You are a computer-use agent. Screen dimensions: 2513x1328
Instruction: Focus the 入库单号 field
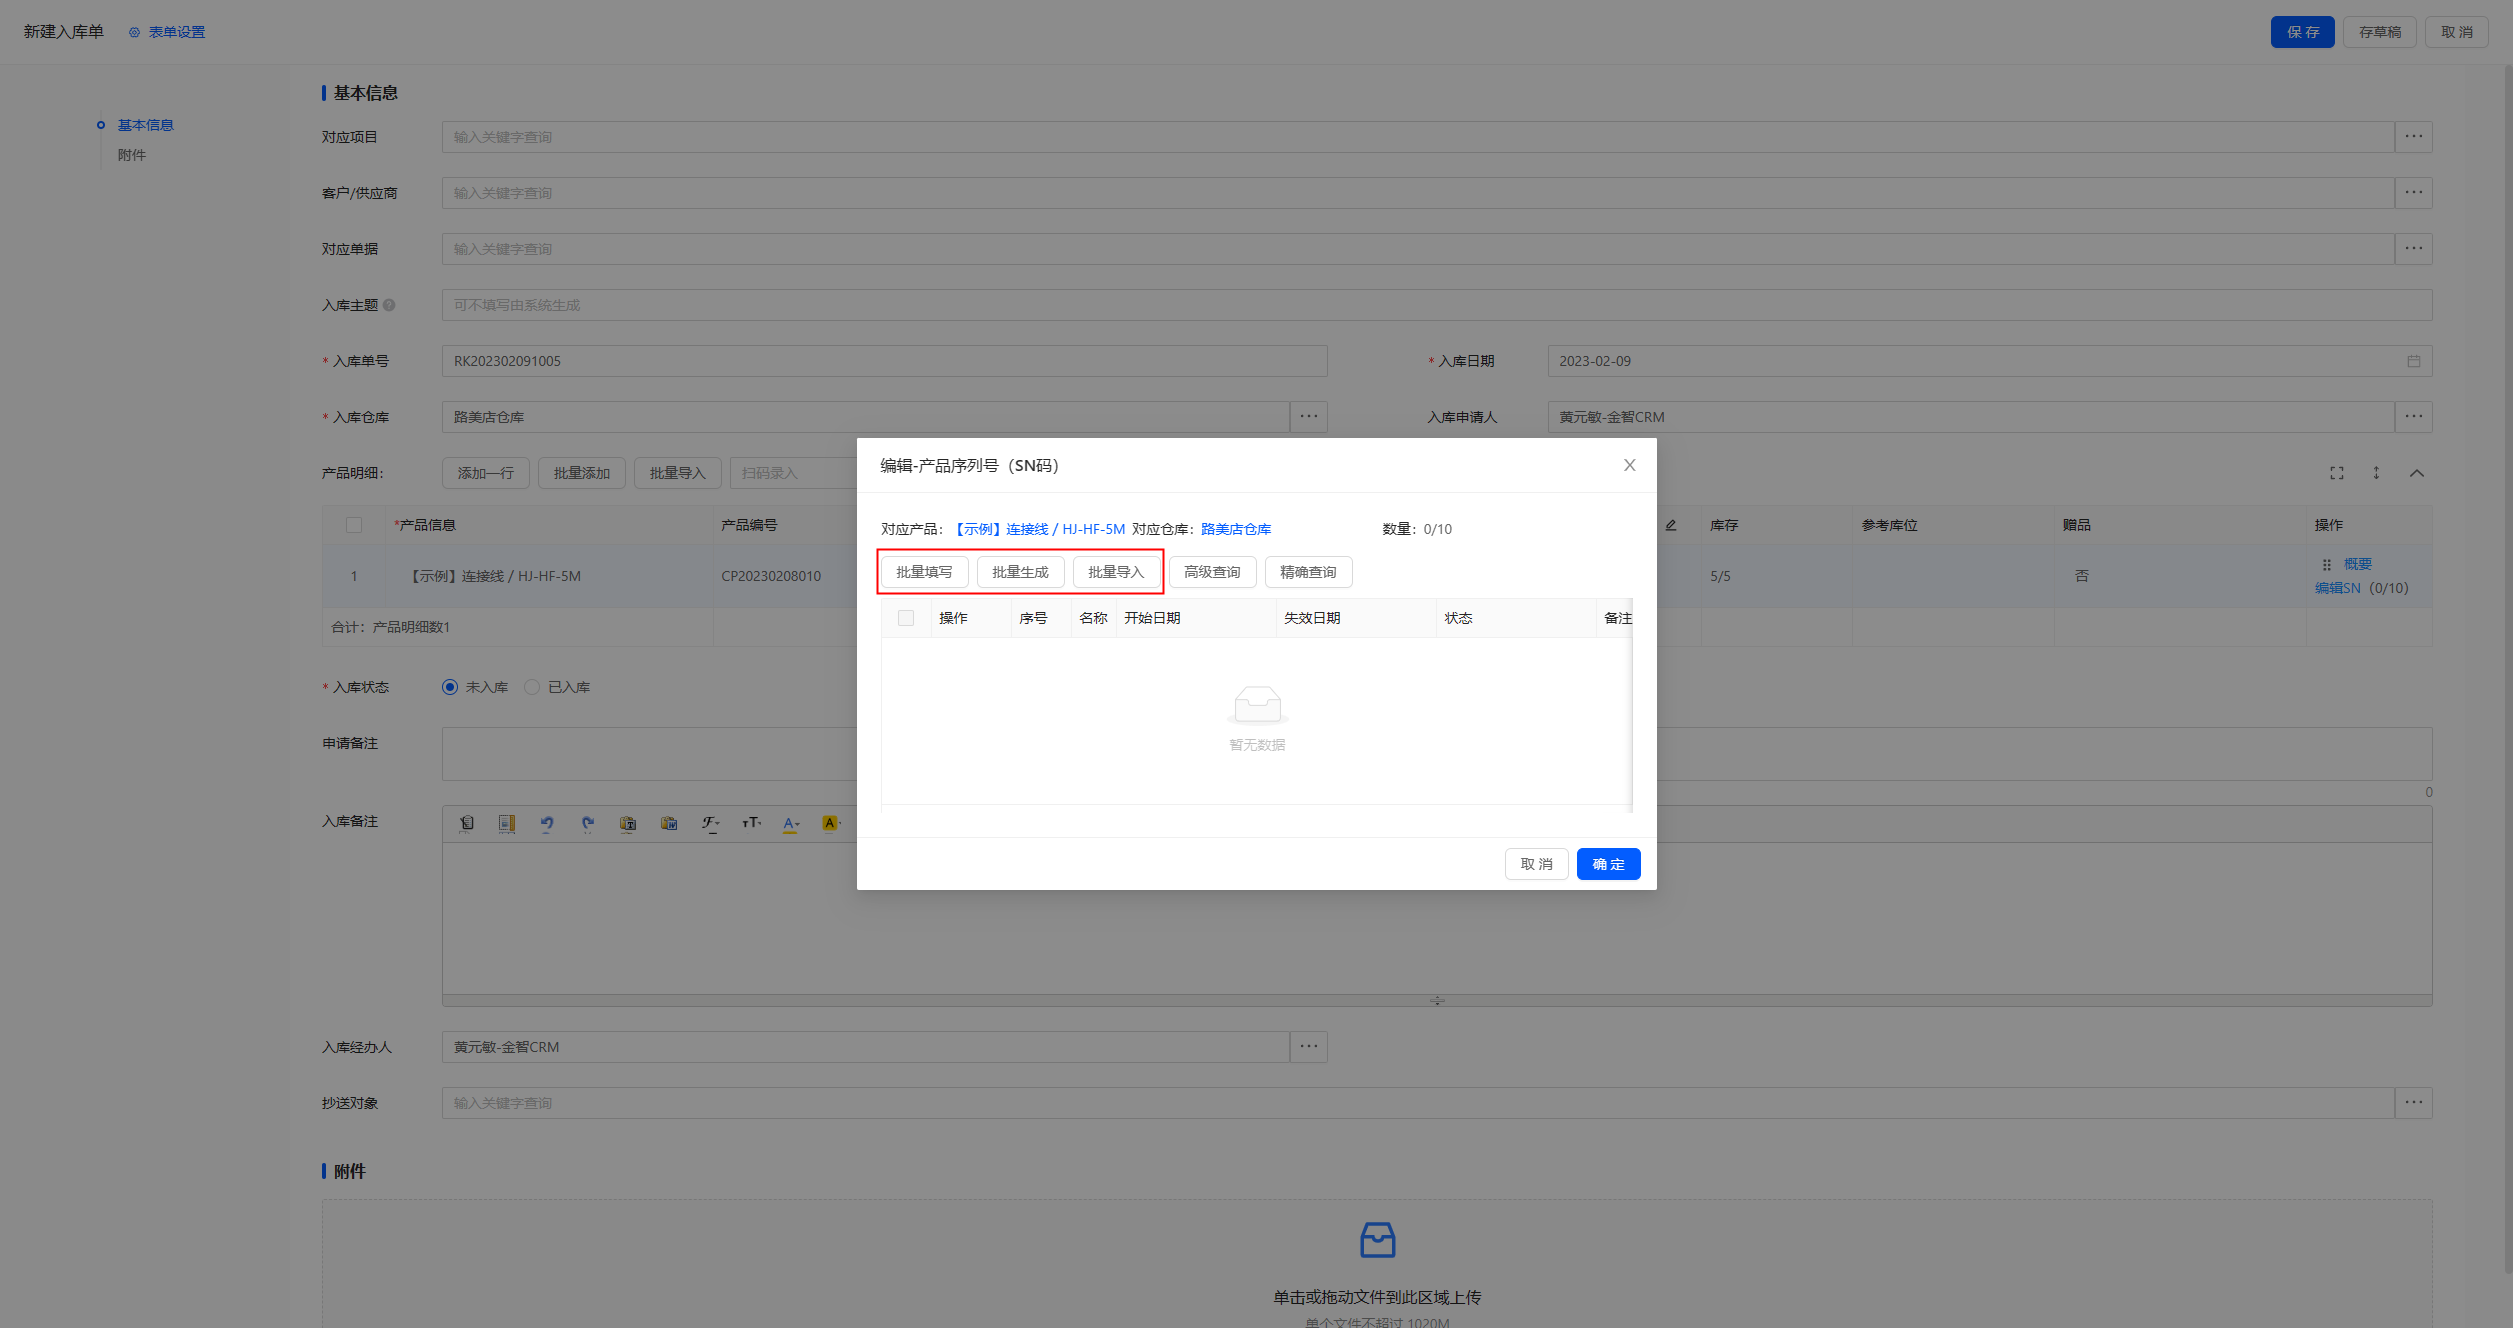coord(884,361)
